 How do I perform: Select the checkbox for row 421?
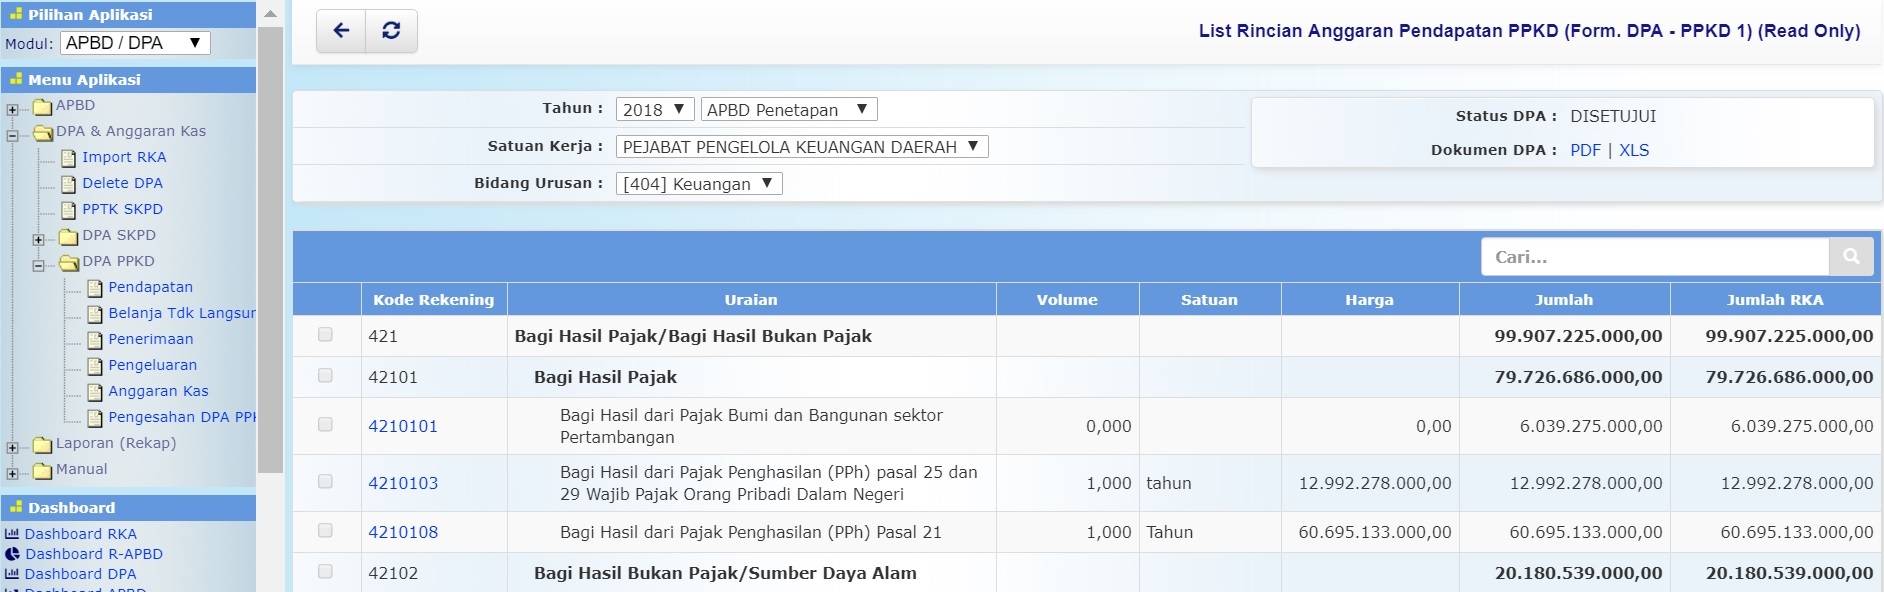pos(325,335)
